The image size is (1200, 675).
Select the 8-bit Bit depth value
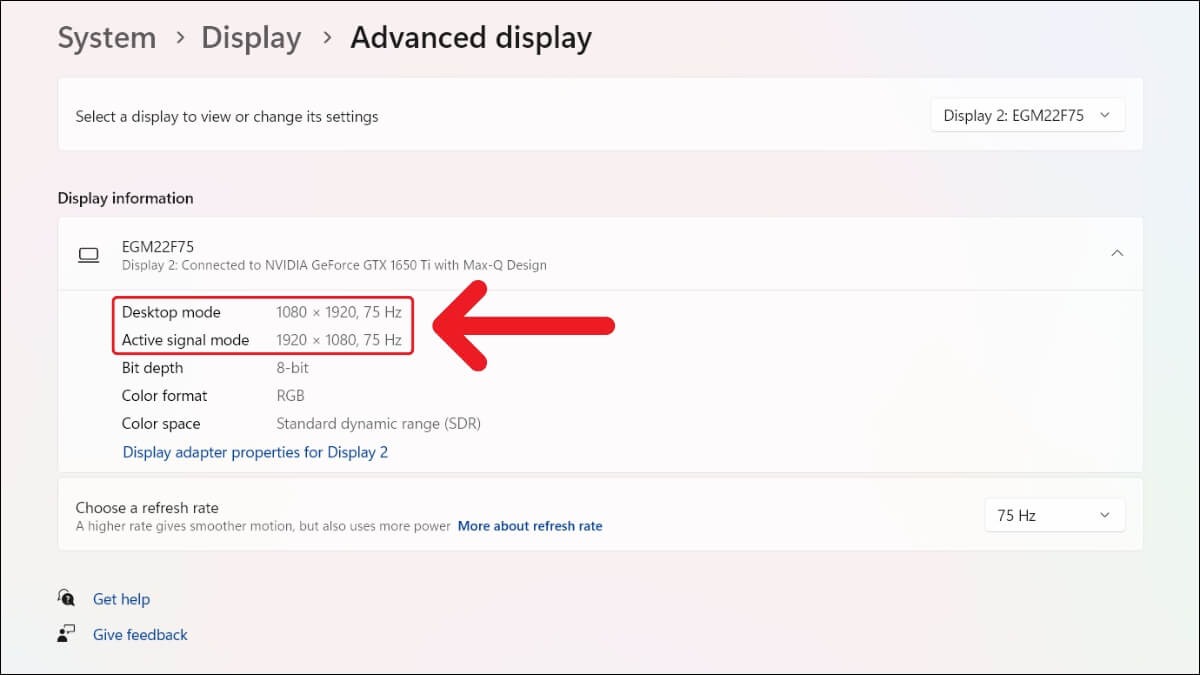point(295,368)
